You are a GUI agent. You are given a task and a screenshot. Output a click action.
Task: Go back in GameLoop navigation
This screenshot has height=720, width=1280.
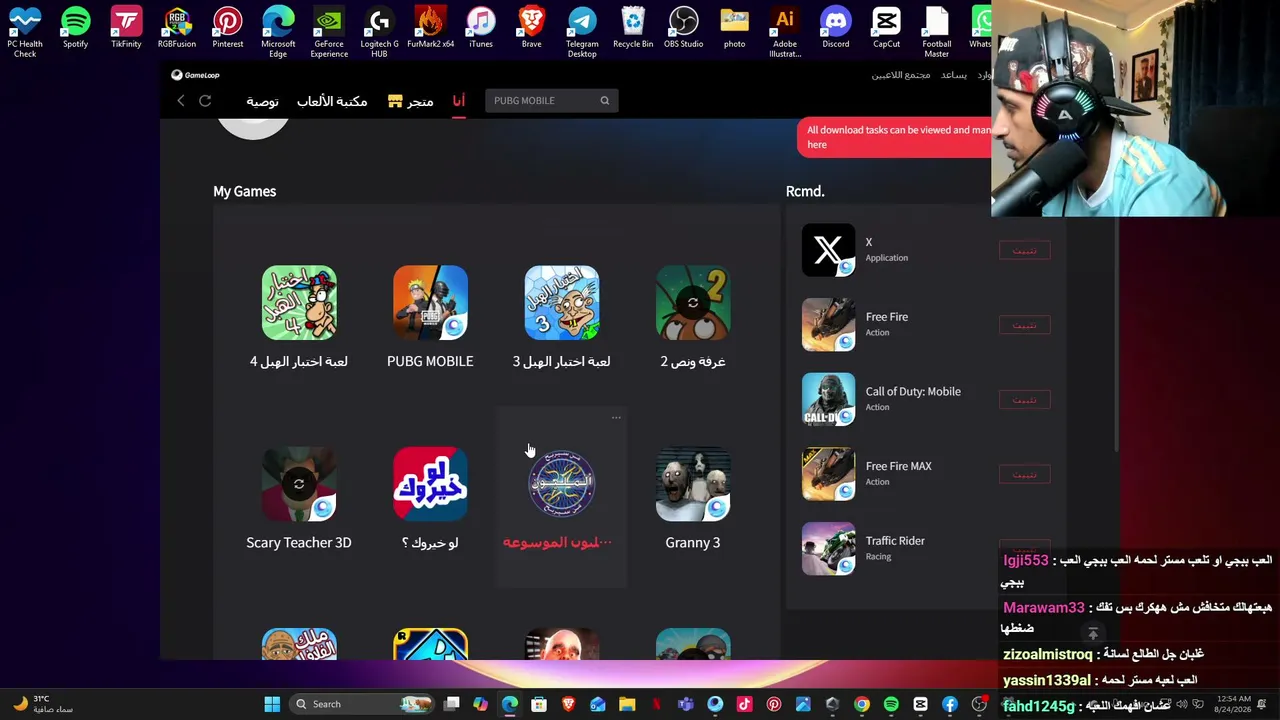[x=181, y=101]
